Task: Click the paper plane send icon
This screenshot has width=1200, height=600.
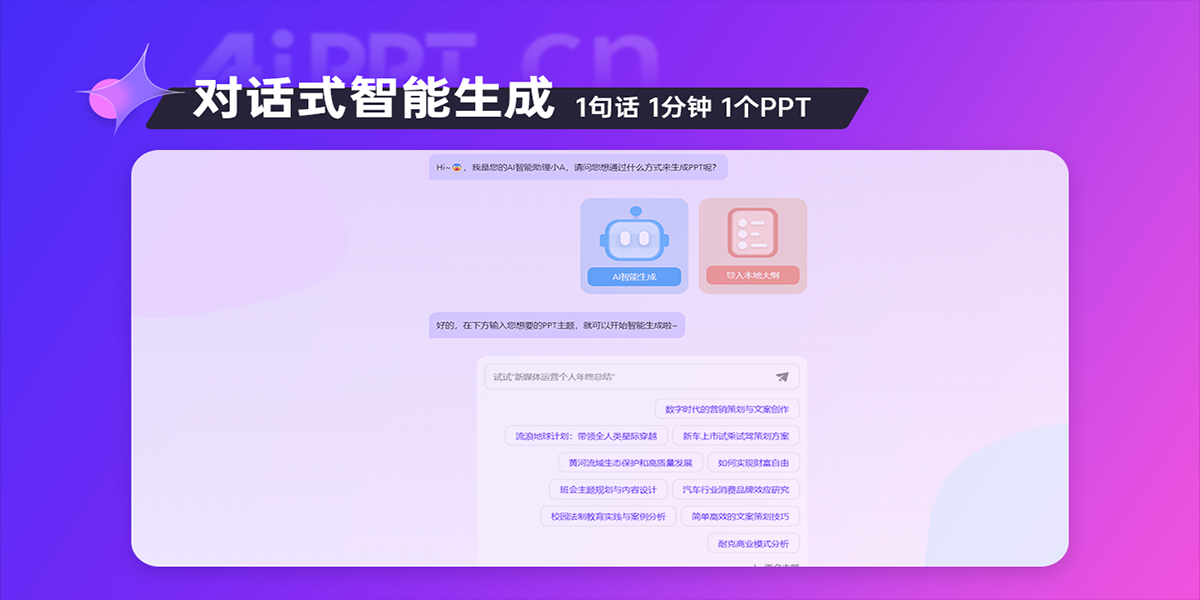Action: click(x=783, y=376)
